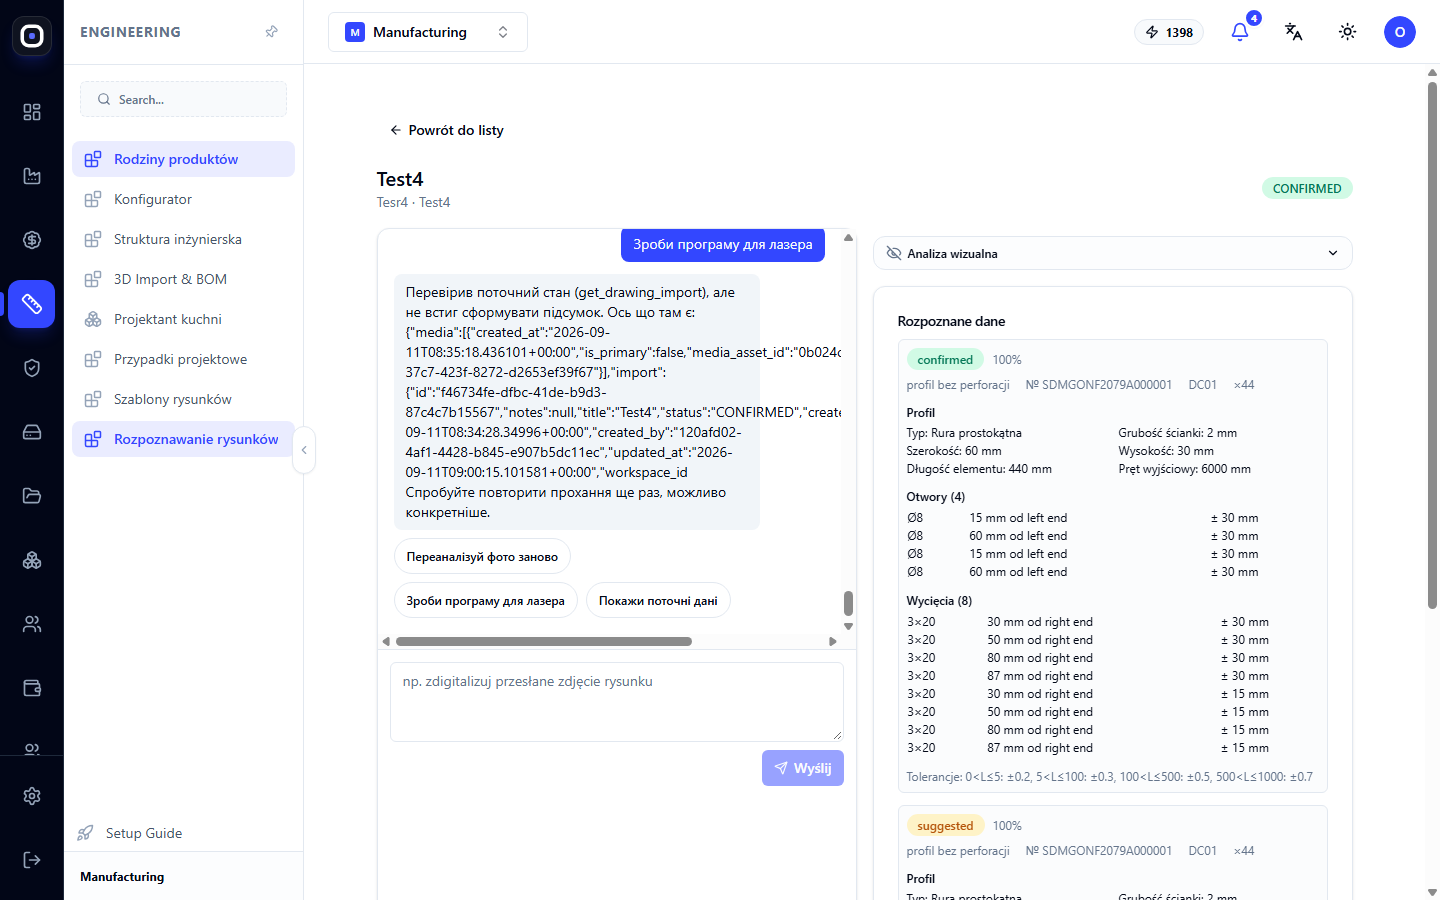Click the logout icon at rail bottom
Image resolution: width=1440 pixels, height=900 pixels.
point(32,860)
